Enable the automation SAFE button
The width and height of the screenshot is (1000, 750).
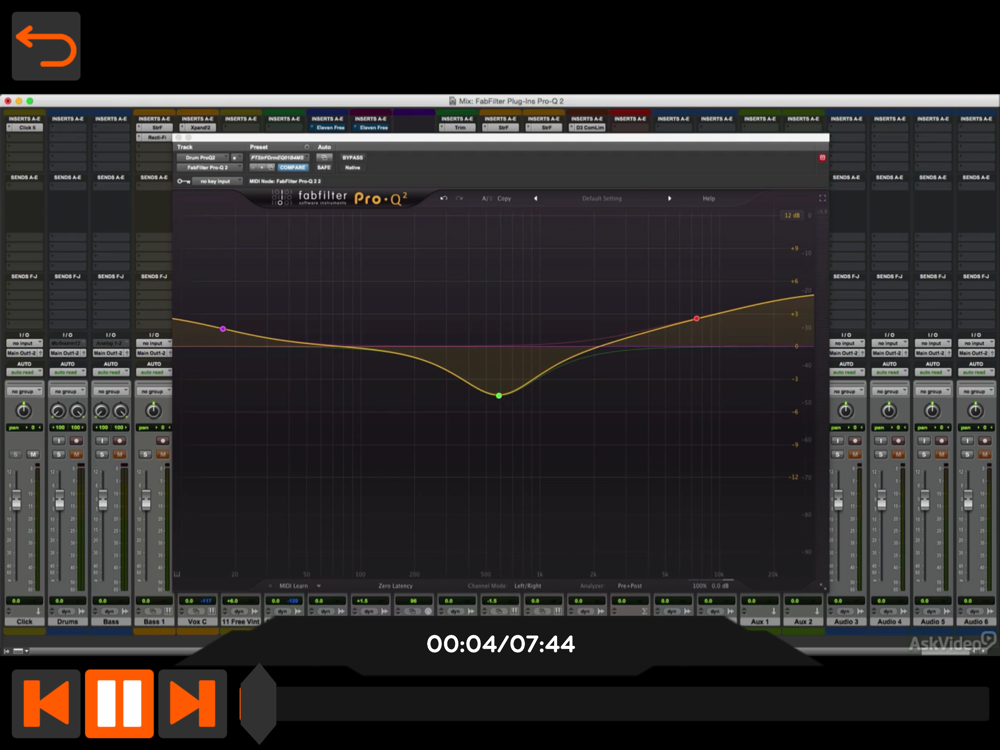tap(324, 167)
